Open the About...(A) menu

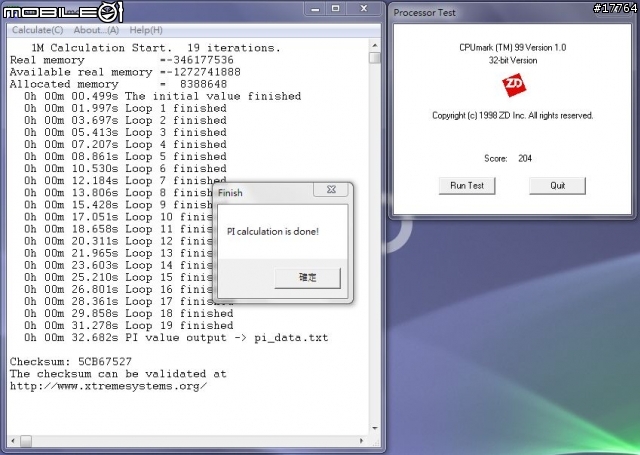96,30
